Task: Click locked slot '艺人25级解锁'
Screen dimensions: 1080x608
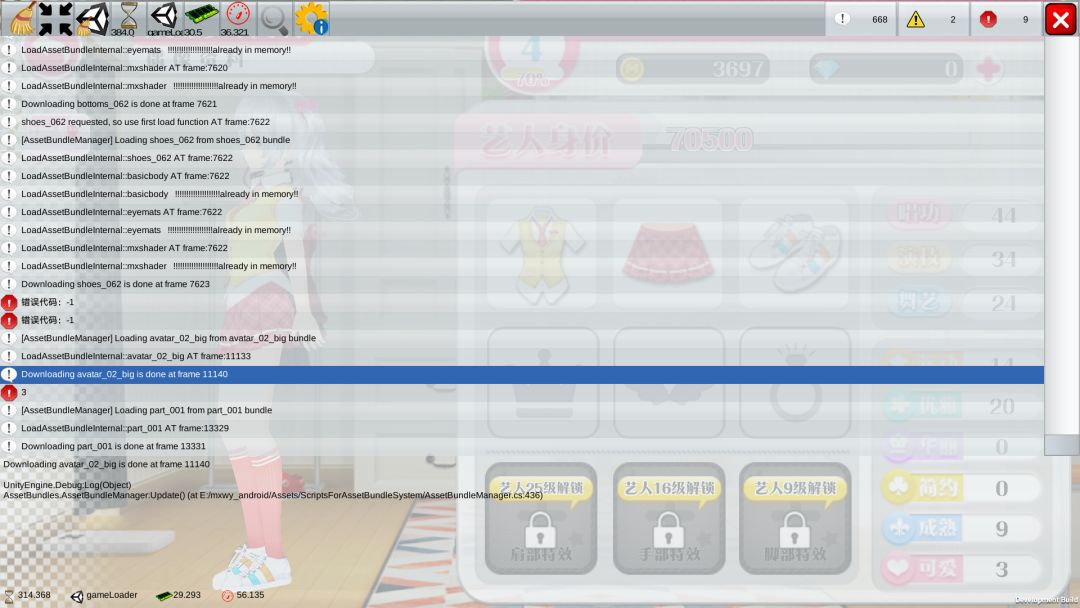Action: pos(541,518)
